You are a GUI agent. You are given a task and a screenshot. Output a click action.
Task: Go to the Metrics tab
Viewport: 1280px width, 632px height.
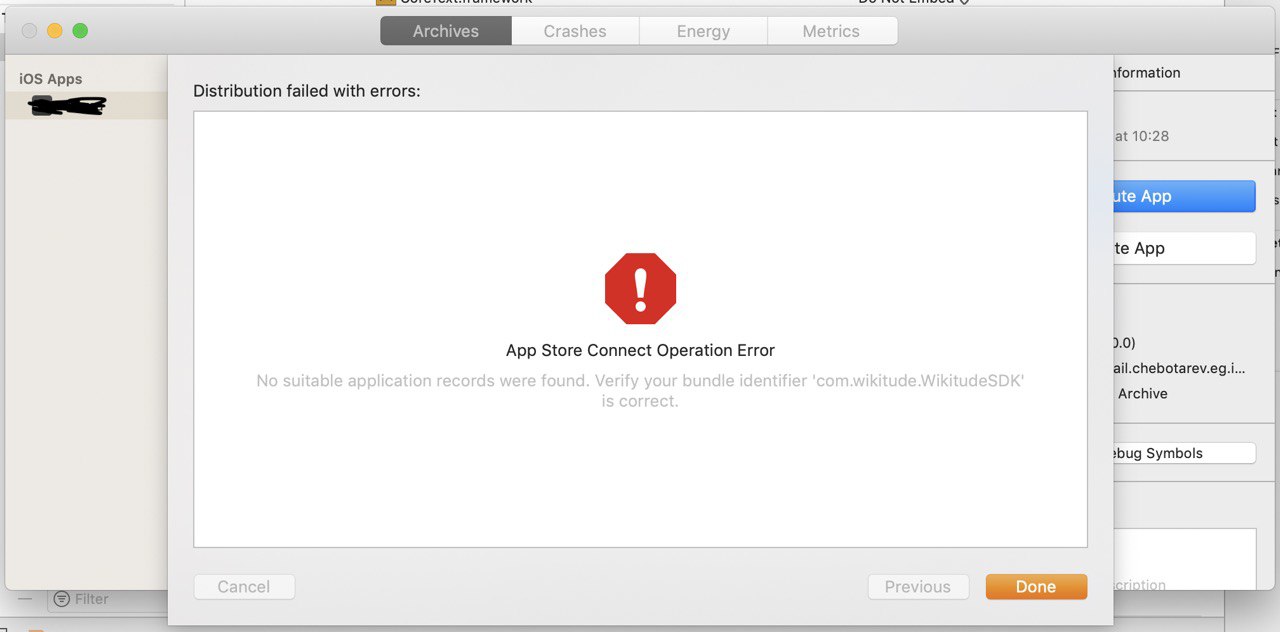pos(831,31)
